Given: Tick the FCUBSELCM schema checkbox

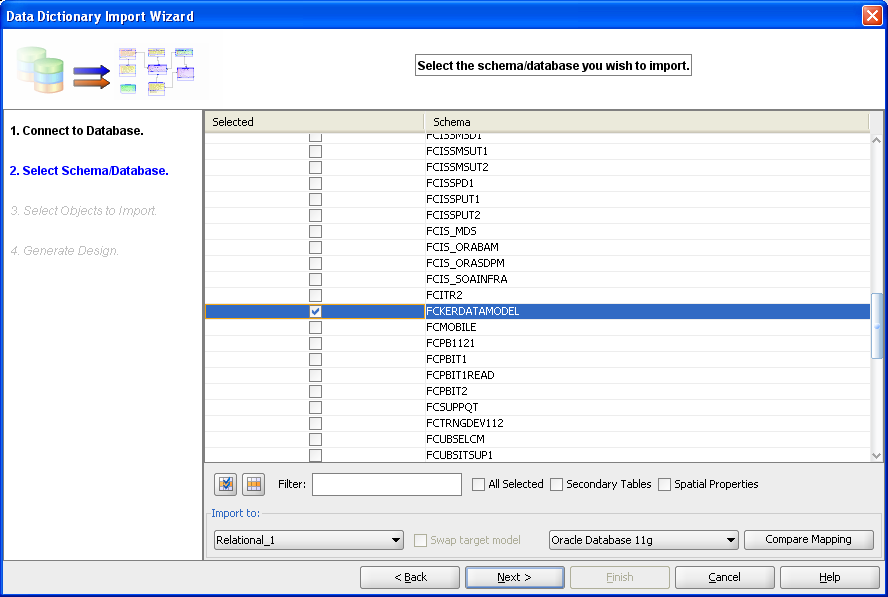Looking at the screenshot, I should [315, 440].
